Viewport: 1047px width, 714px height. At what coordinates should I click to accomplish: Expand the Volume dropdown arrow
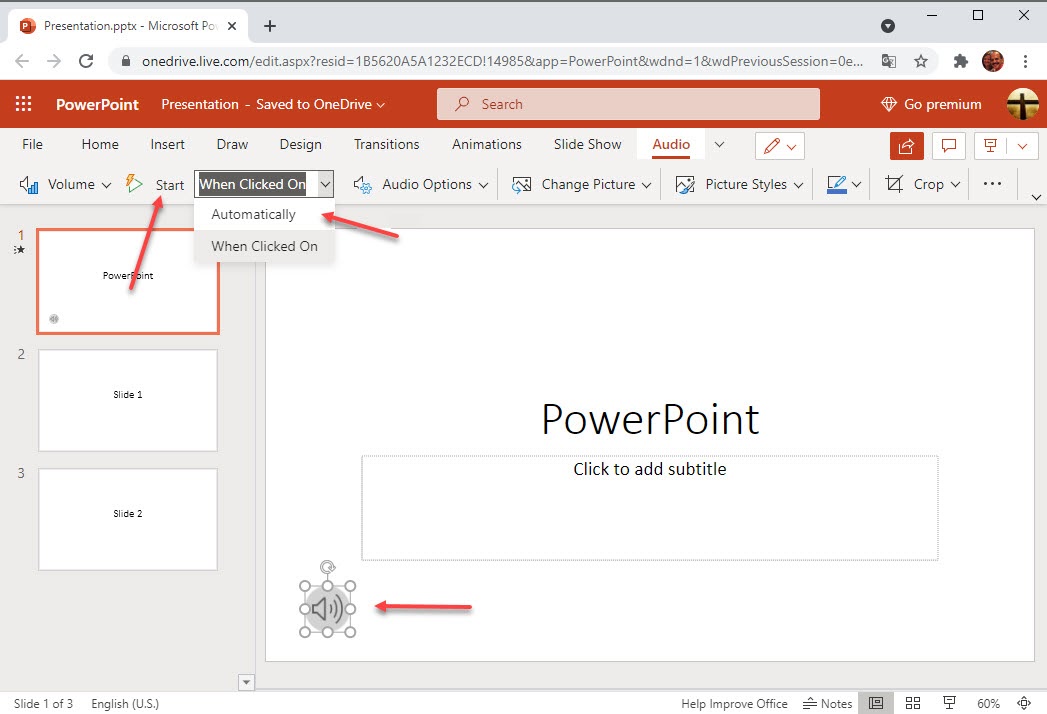point(106,185)
